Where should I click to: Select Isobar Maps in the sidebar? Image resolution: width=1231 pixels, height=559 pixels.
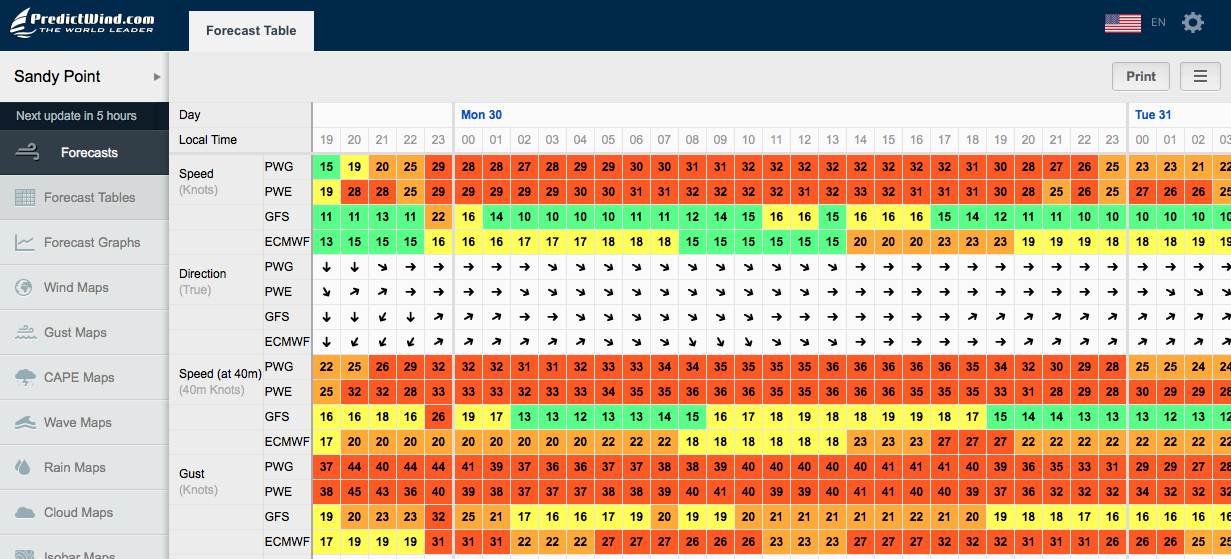coord(79,554)
